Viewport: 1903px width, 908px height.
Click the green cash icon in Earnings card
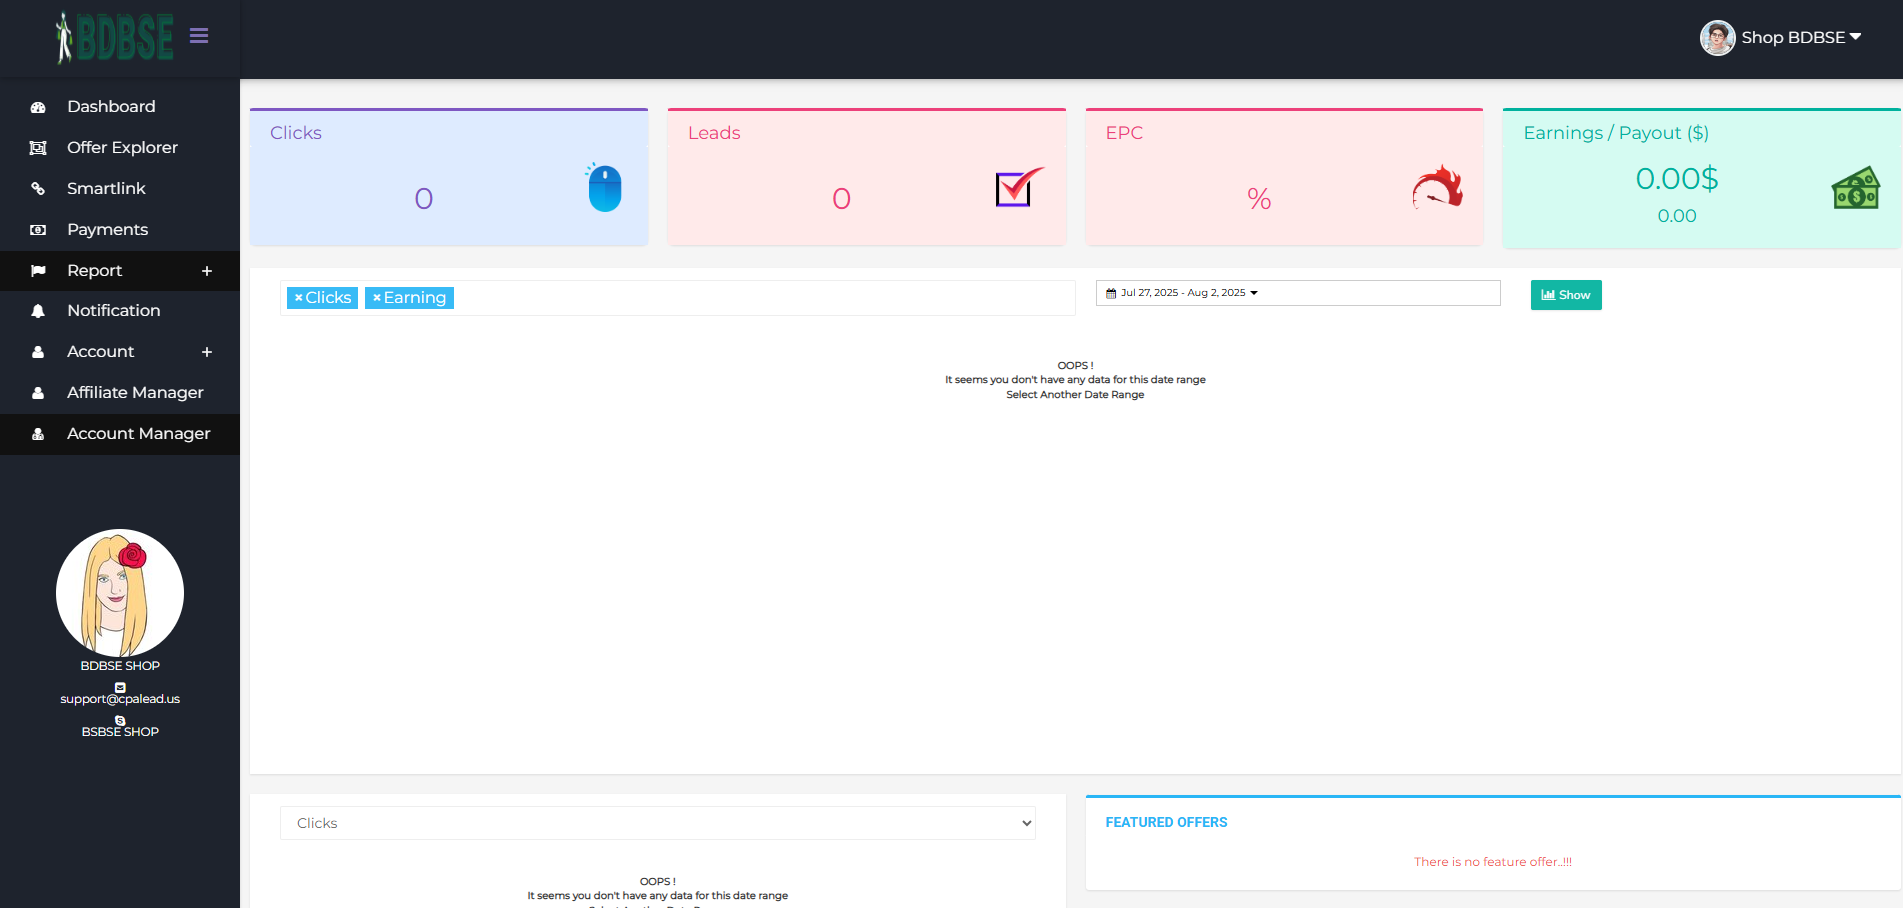(1856, 188)
